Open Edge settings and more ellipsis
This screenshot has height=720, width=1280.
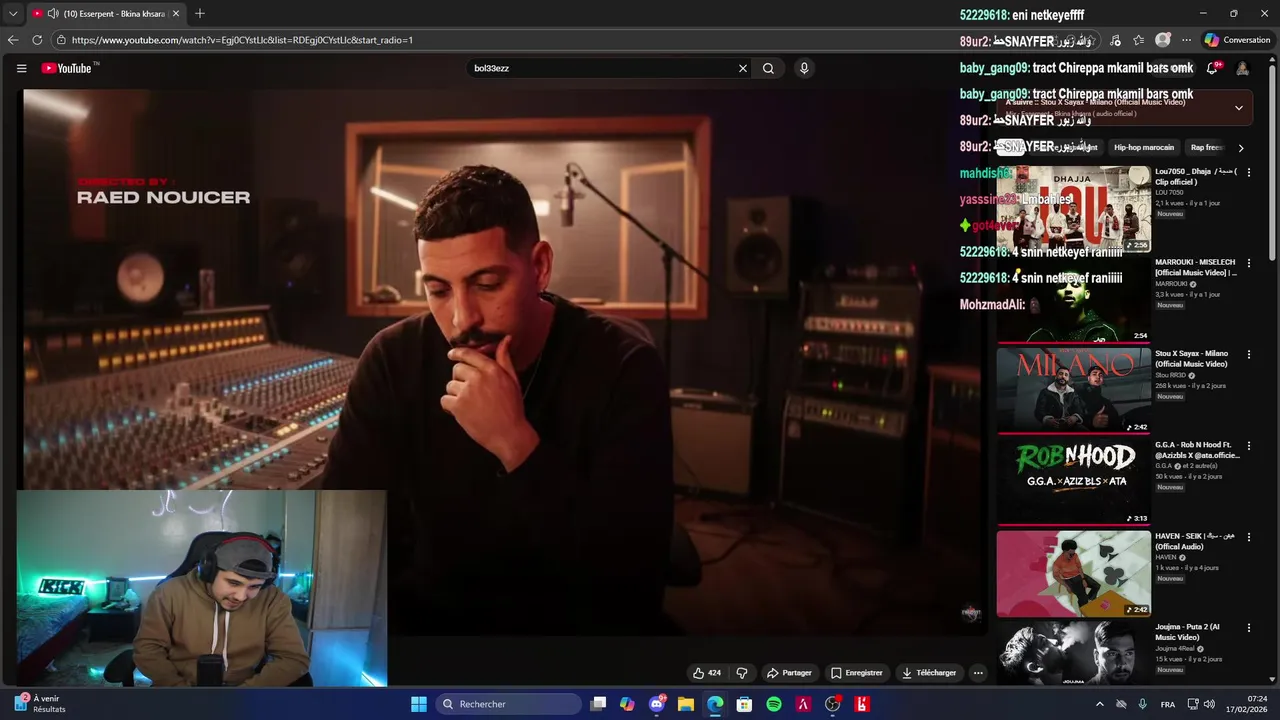tap(1186, 40)
